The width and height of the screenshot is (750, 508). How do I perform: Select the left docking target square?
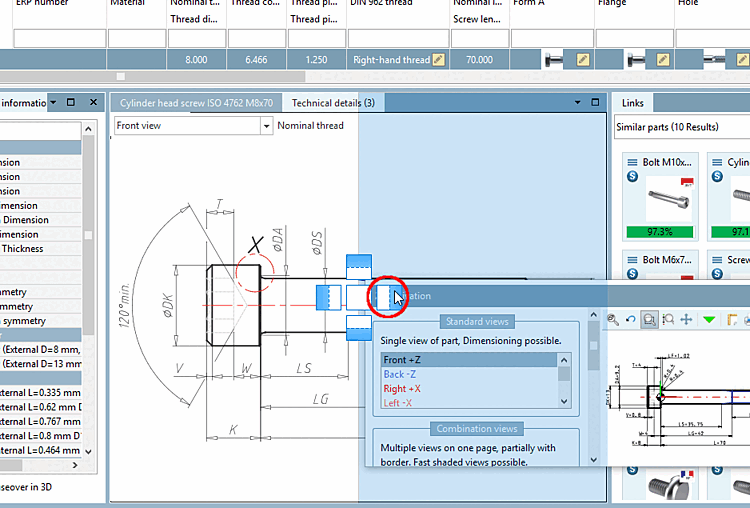(329, 297)
